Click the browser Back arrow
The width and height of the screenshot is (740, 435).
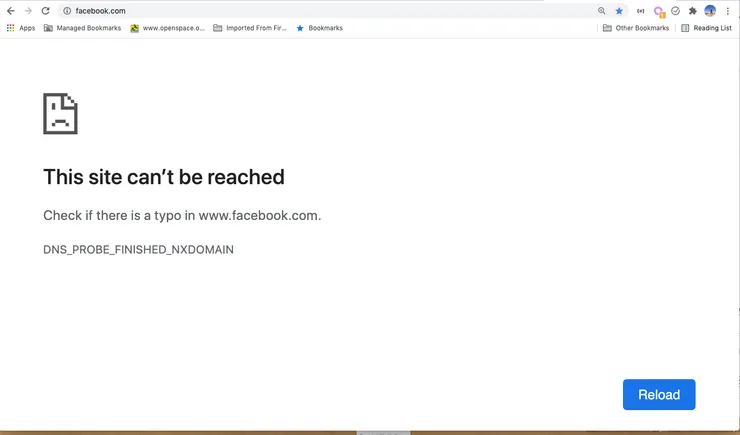(x=11, y=11)
